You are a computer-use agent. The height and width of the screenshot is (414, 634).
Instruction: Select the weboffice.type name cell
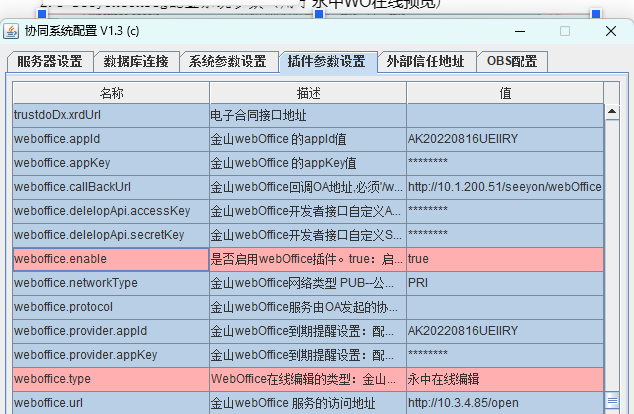[x=111, y=379]
